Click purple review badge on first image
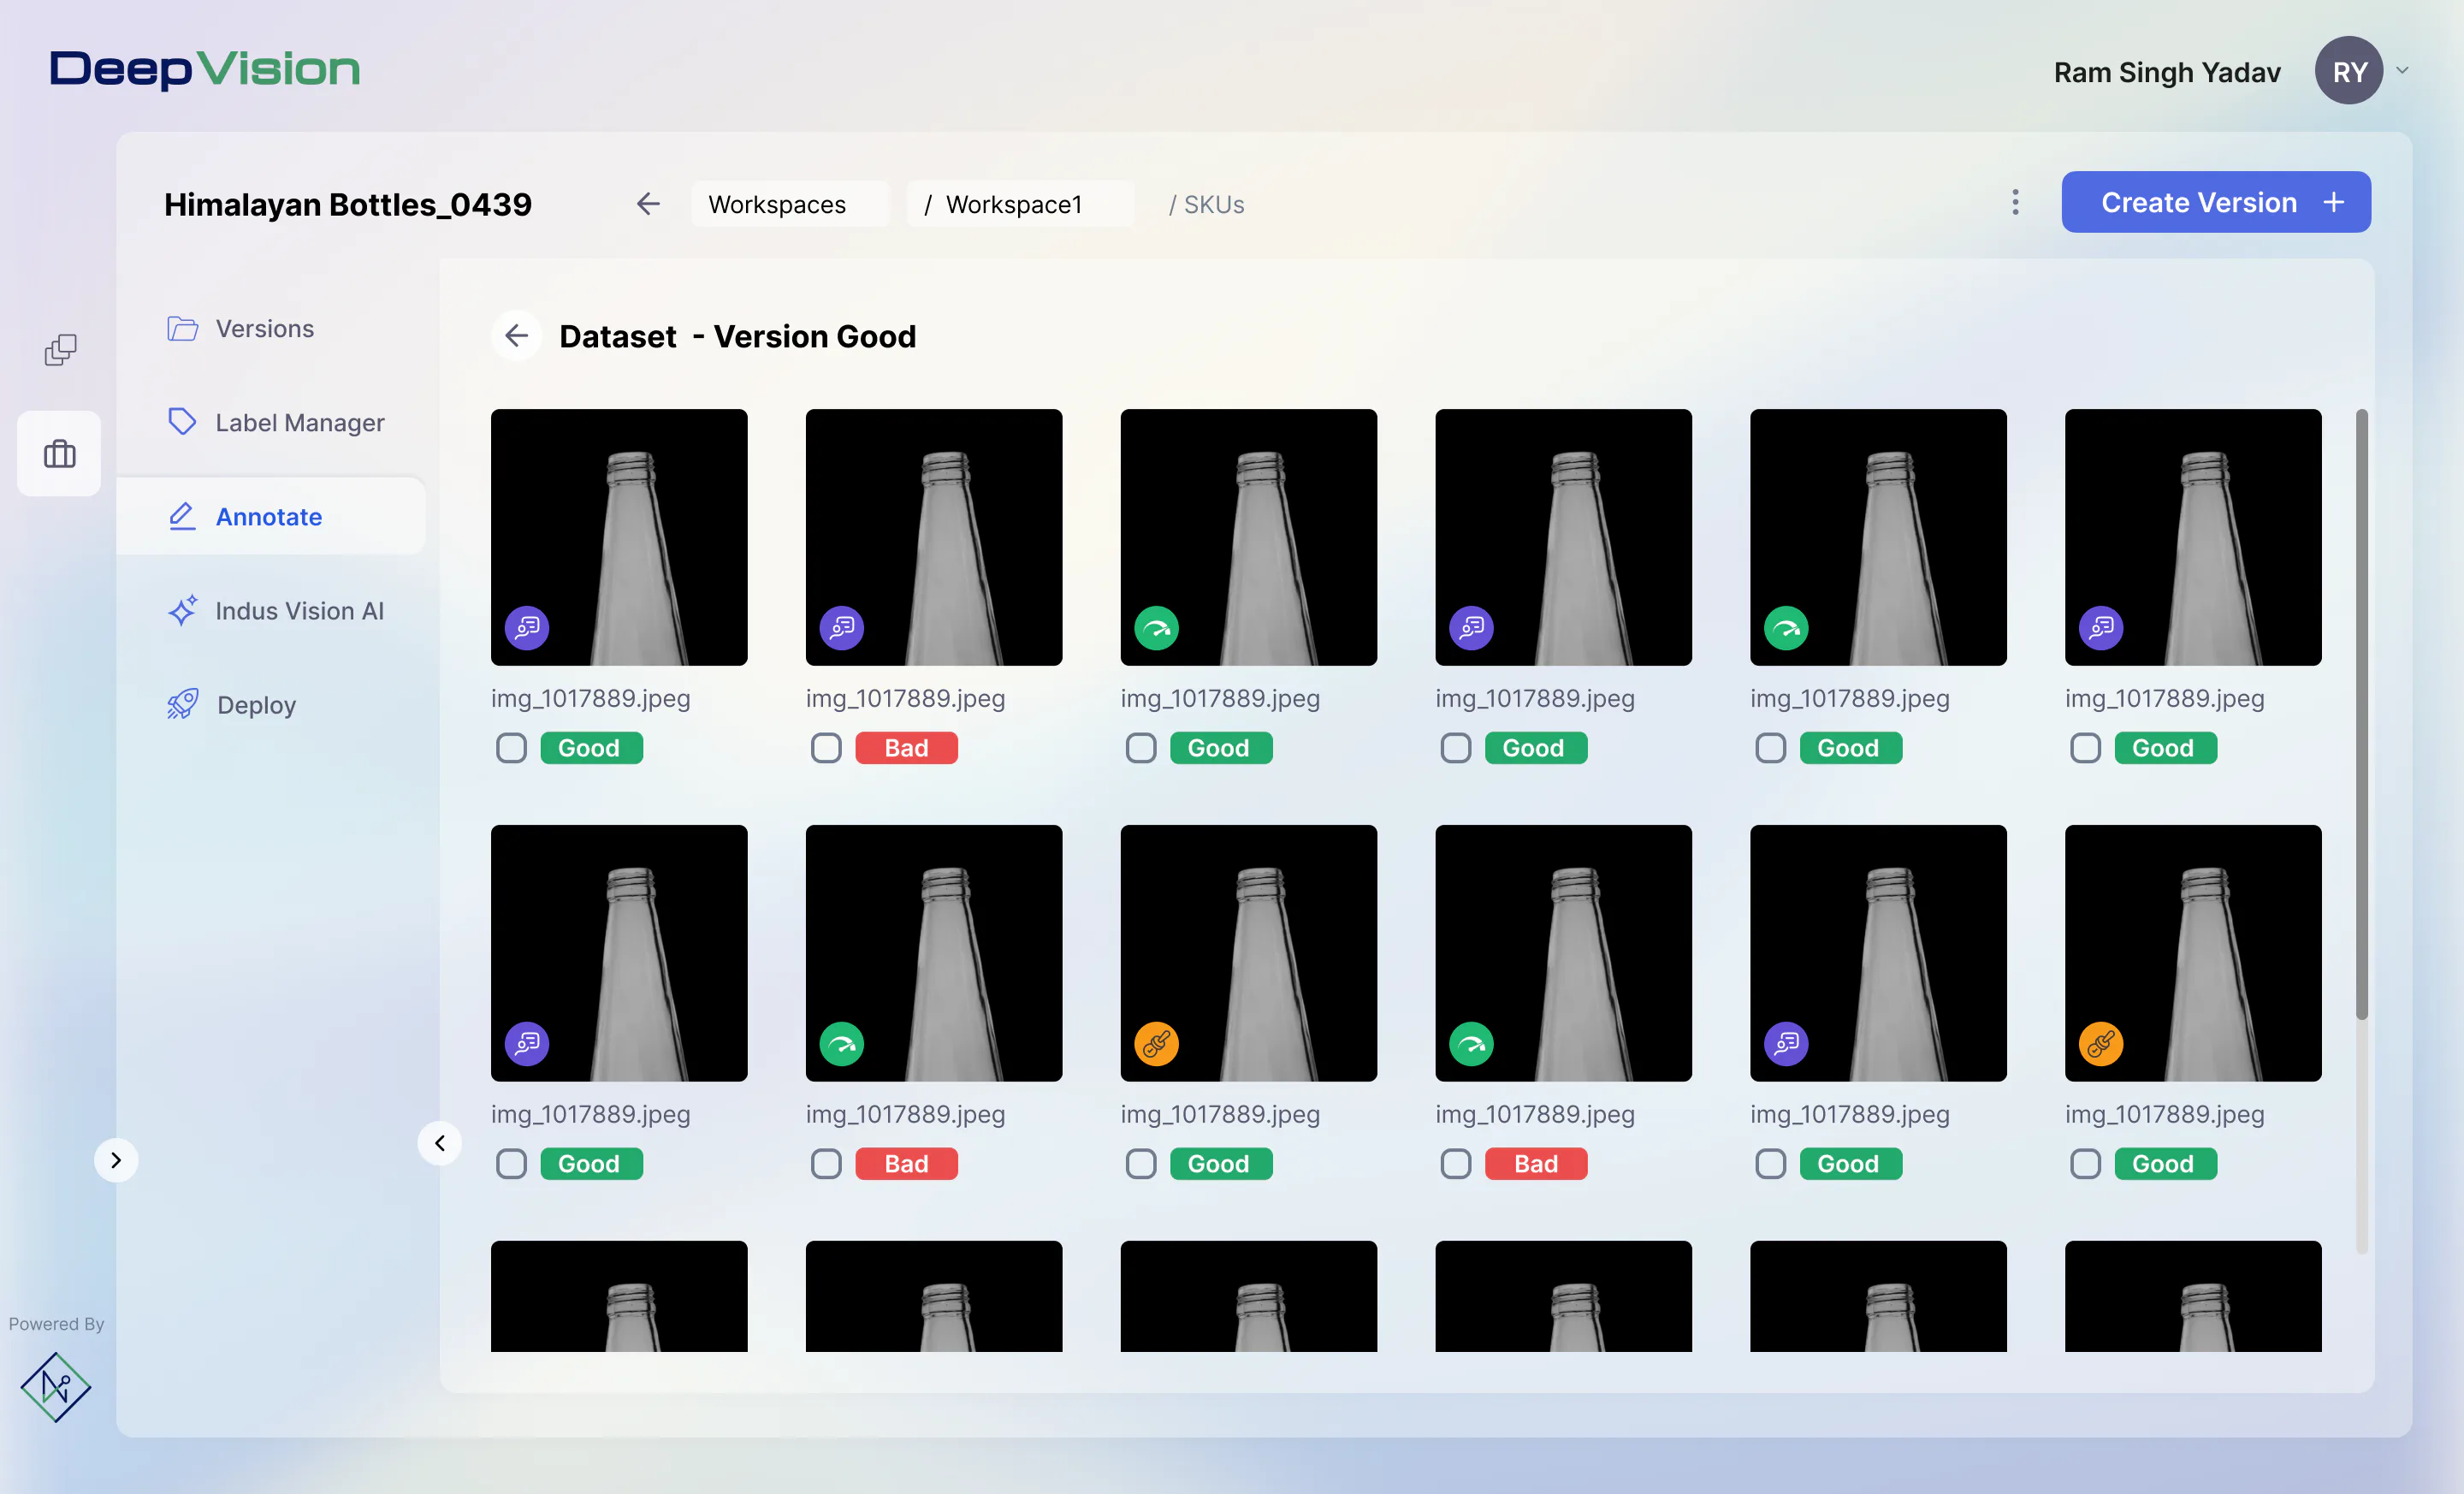This screenshot has height=1494, width=2464. coord(527,628)
